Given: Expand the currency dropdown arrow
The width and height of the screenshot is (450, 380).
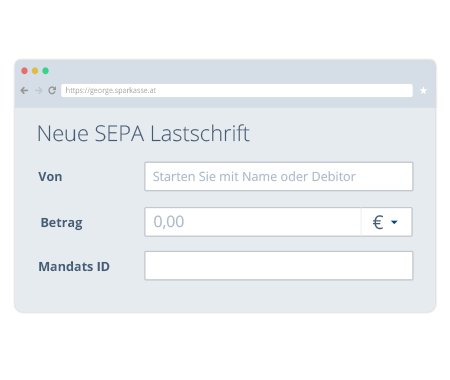Looking at the screenshot, I should coord(394,222).
